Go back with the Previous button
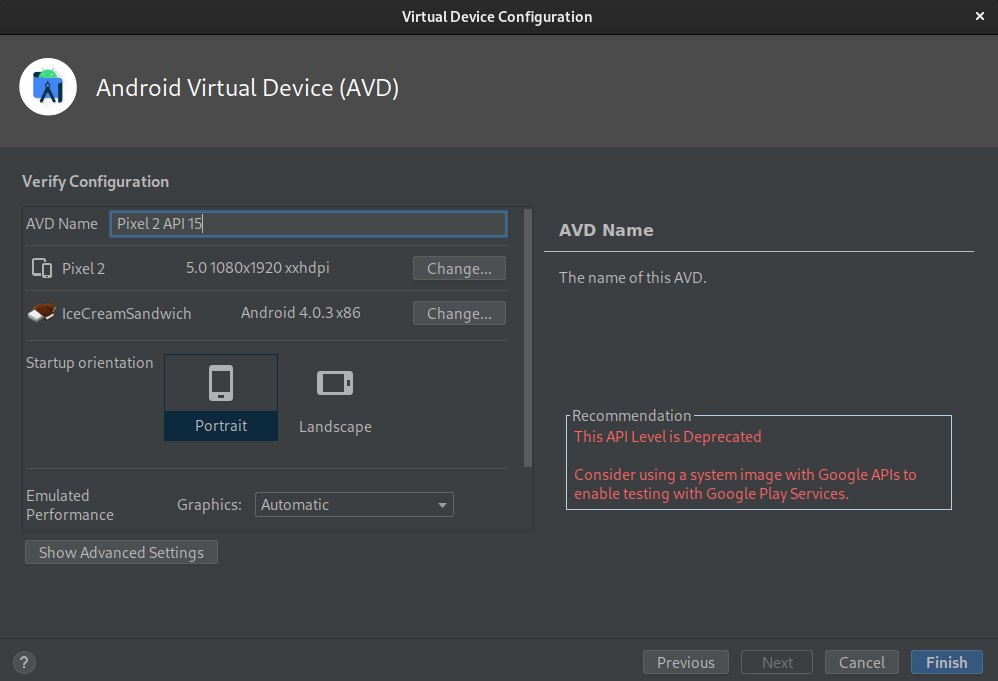Image resolution: width=998 pixels, height=681 pixels. (x=685, y=663)
